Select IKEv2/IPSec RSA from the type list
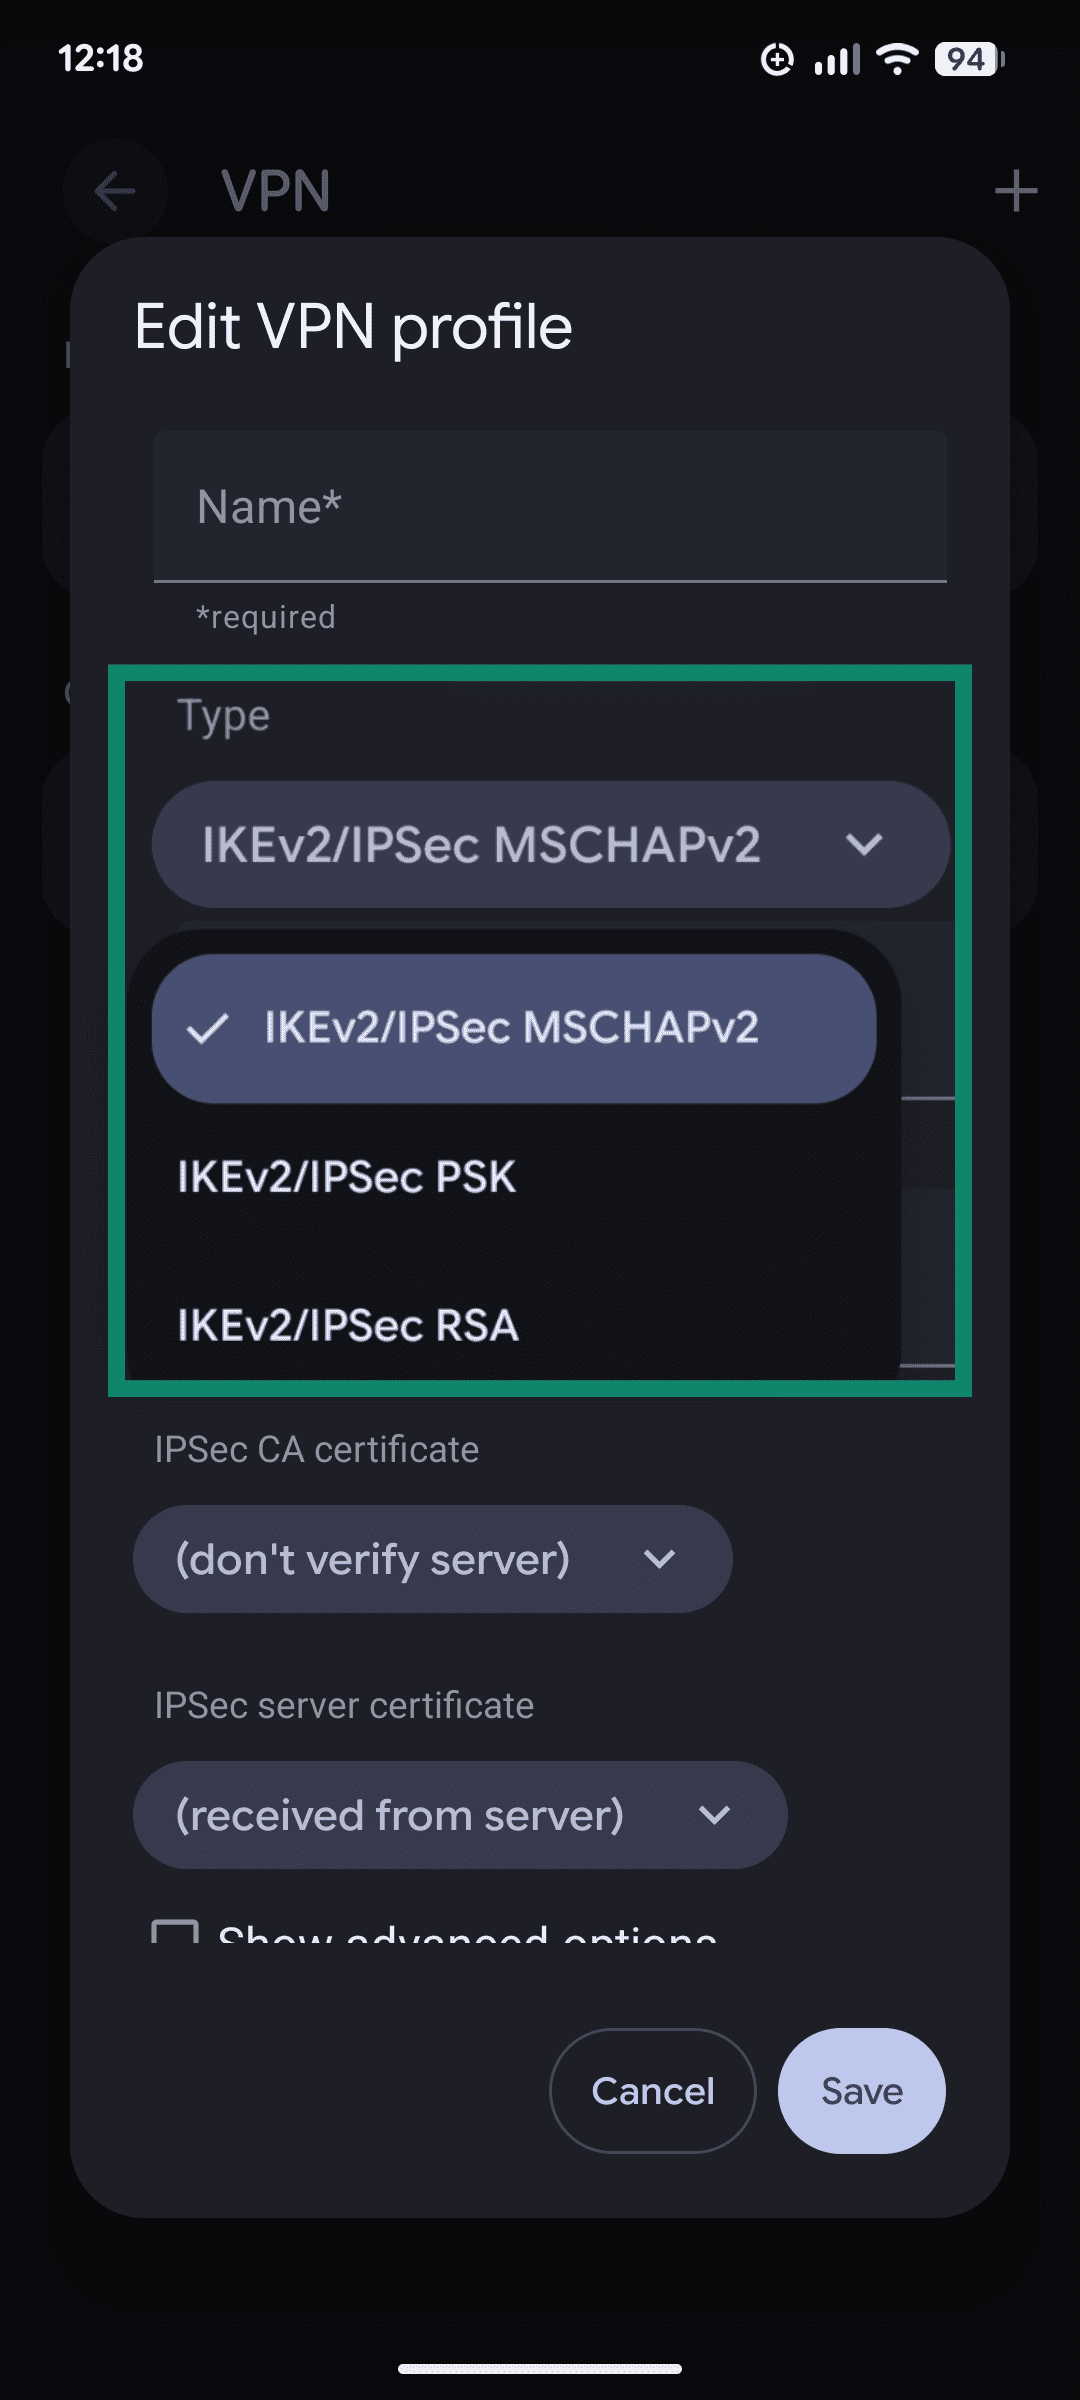This screenshot has height=2400, width=1080. 348,1326
